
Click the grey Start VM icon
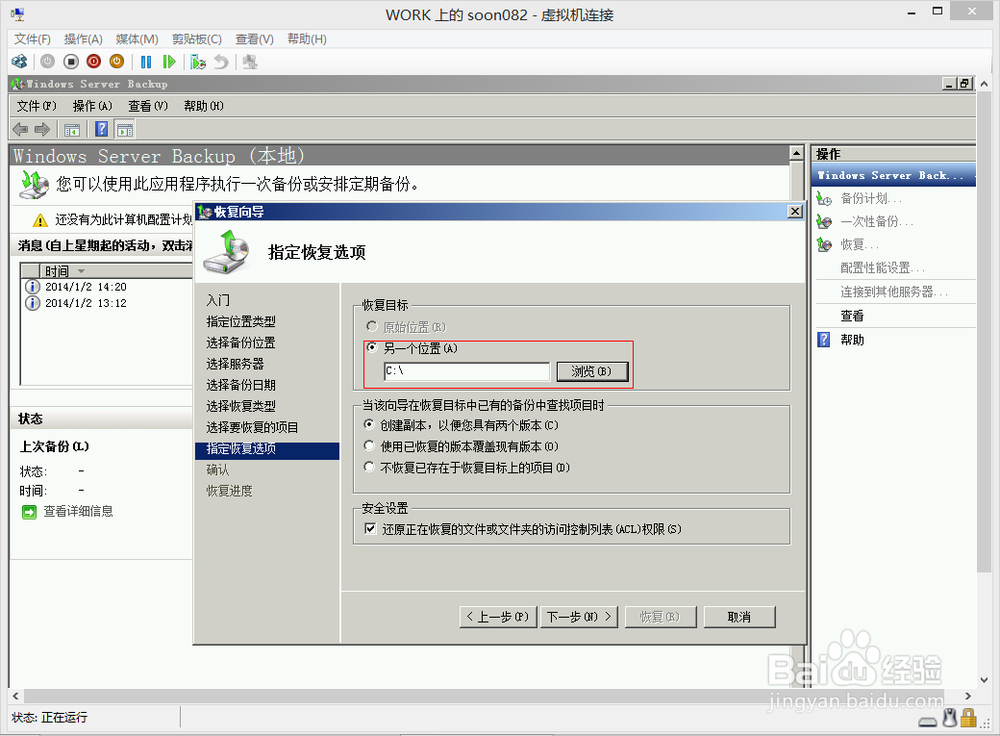pyautogui.click(x=48, y=62)
